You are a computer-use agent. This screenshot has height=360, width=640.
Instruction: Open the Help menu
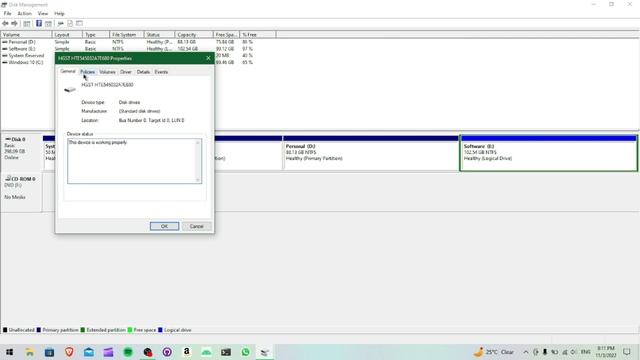59,13
